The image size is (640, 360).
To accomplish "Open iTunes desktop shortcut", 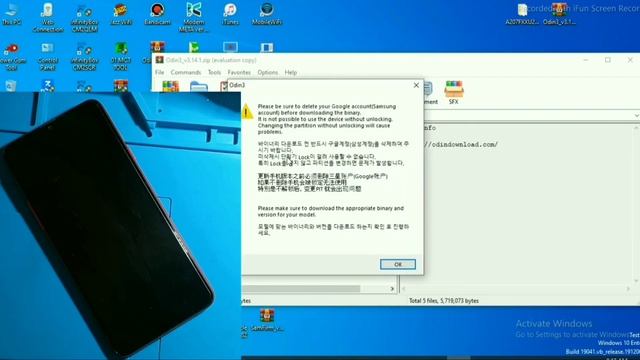I will (x=230, y=14).
